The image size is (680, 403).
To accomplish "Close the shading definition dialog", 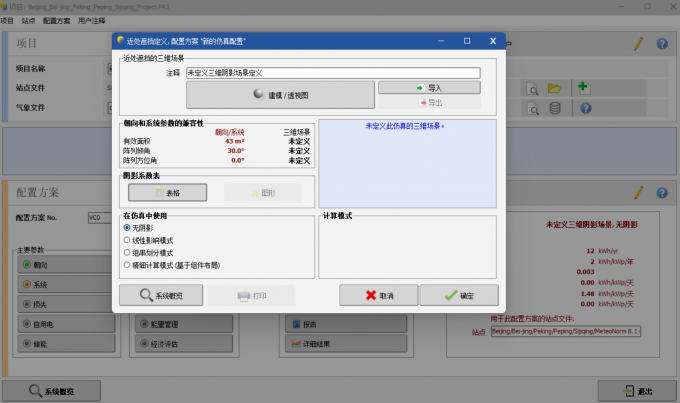I will pyautogui.click(x=493, y=41).
